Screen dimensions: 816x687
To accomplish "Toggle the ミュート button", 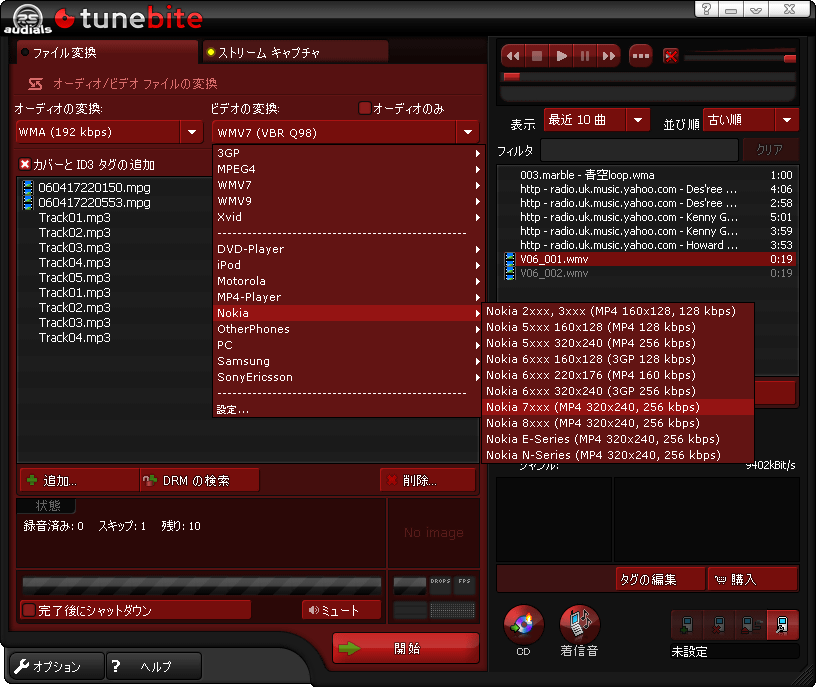I will point(341,610).
